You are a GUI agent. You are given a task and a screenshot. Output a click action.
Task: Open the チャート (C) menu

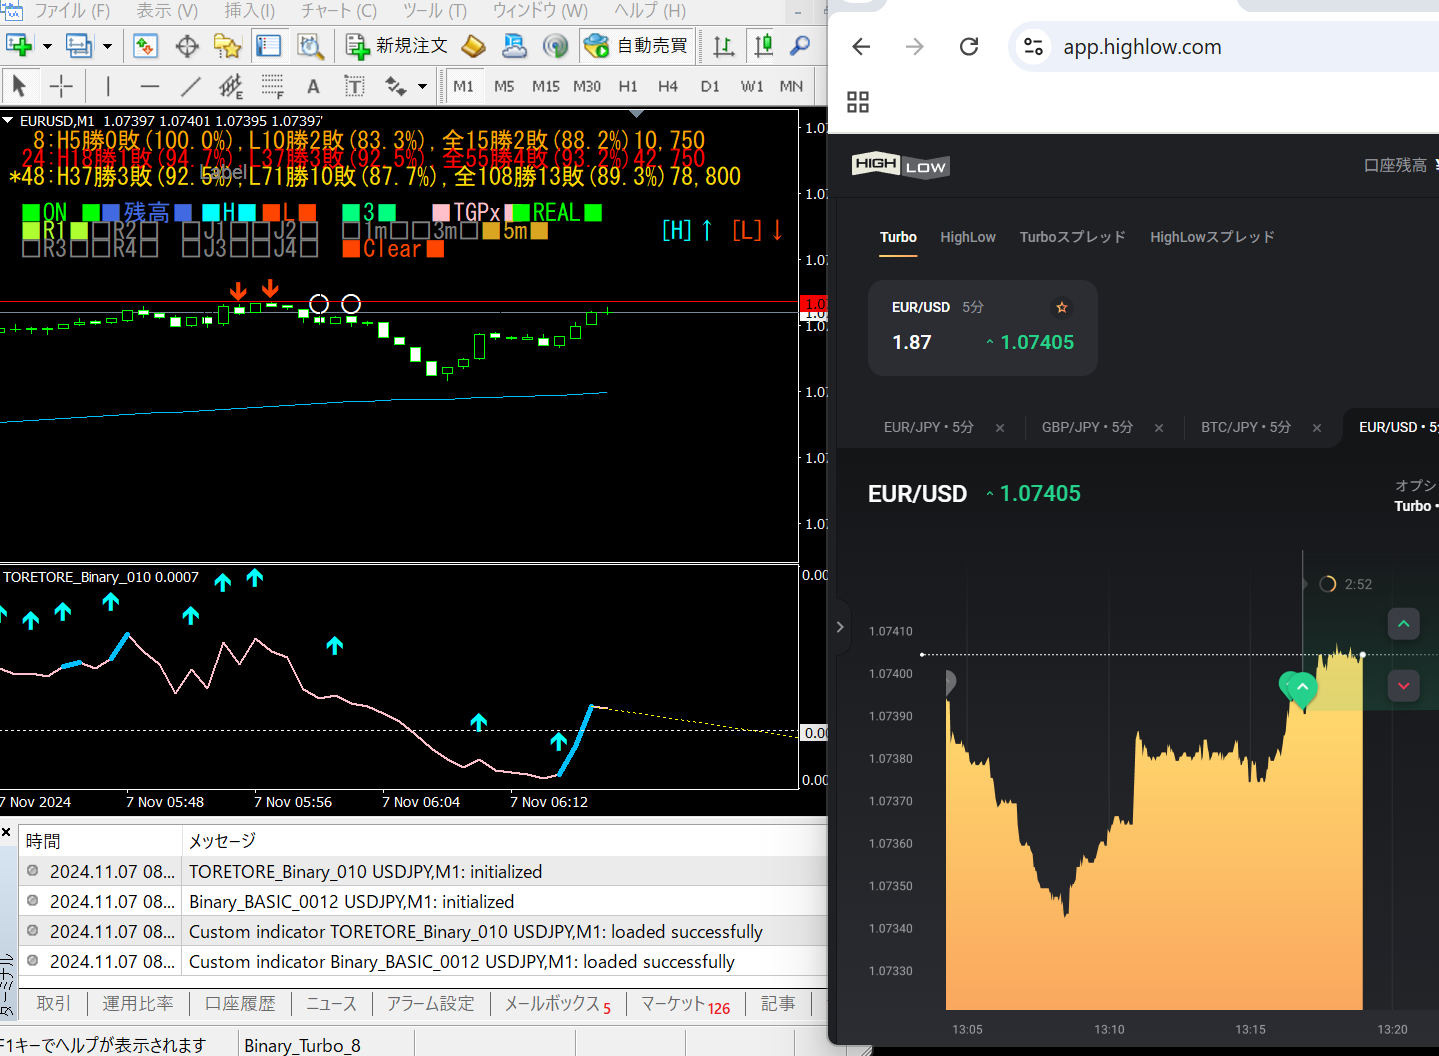(x=339, y=11)
